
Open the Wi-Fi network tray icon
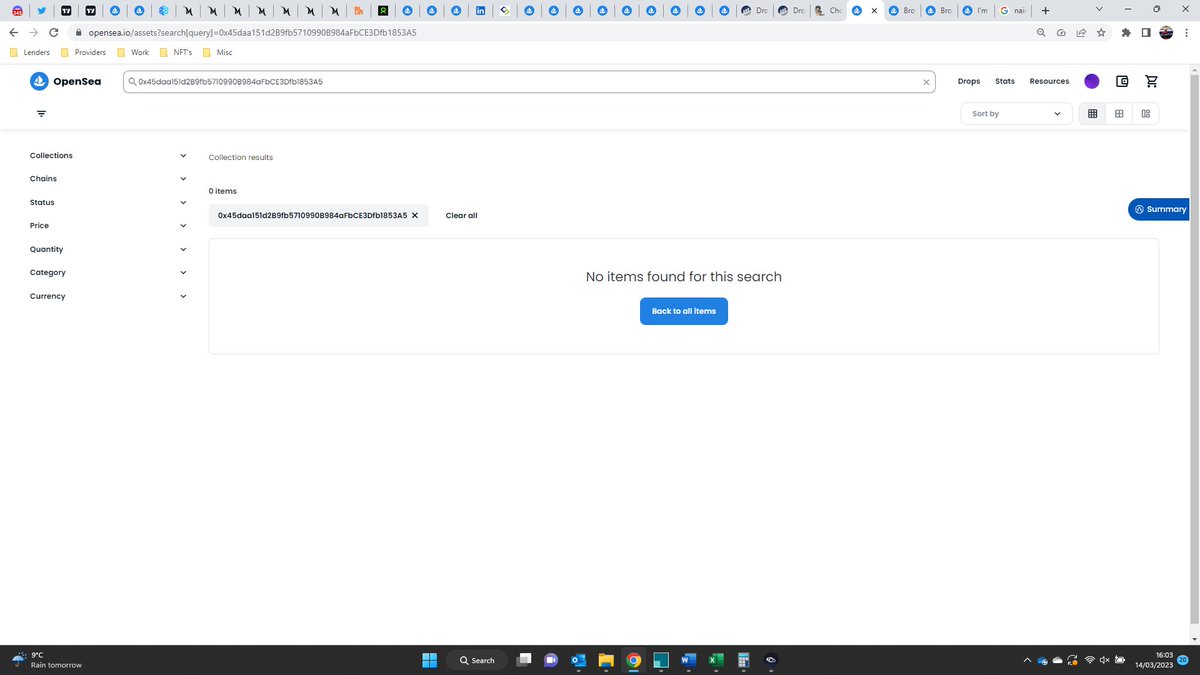1090,660
